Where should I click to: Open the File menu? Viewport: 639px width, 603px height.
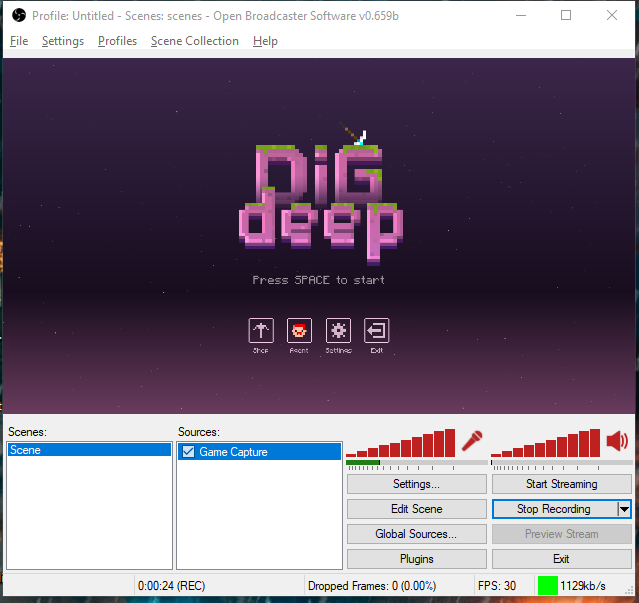tap(19, 41)
